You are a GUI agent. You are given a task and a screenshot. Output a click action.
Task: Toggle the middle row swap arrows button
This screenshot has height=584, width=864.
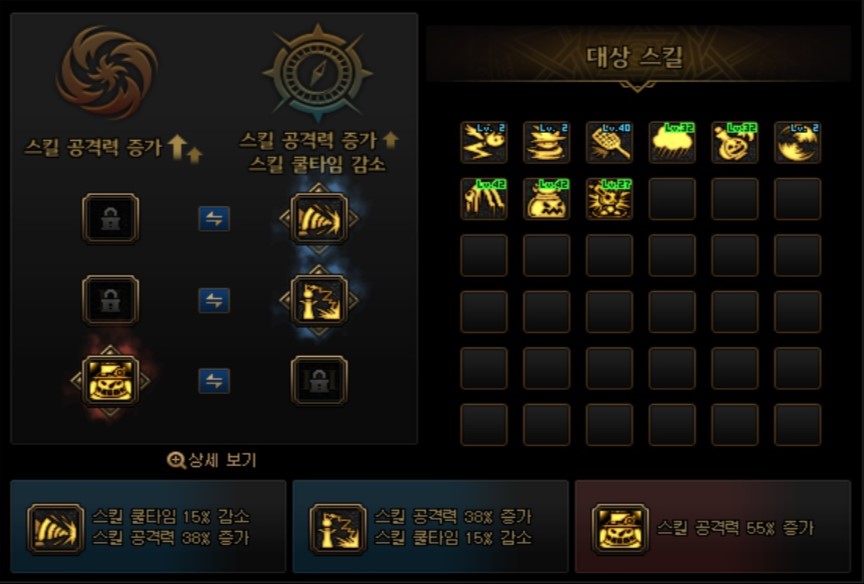[x=214, y=300]
